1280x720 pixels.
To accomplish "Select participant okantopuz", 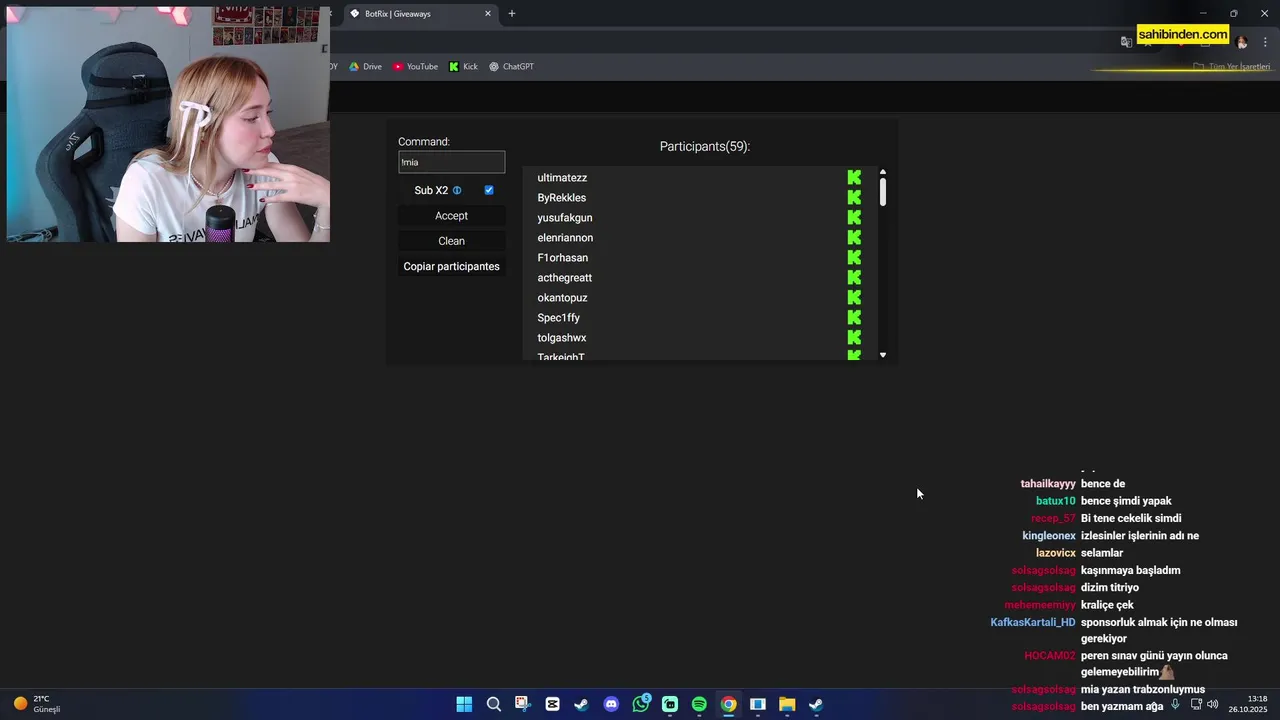I will pos(562,298).
